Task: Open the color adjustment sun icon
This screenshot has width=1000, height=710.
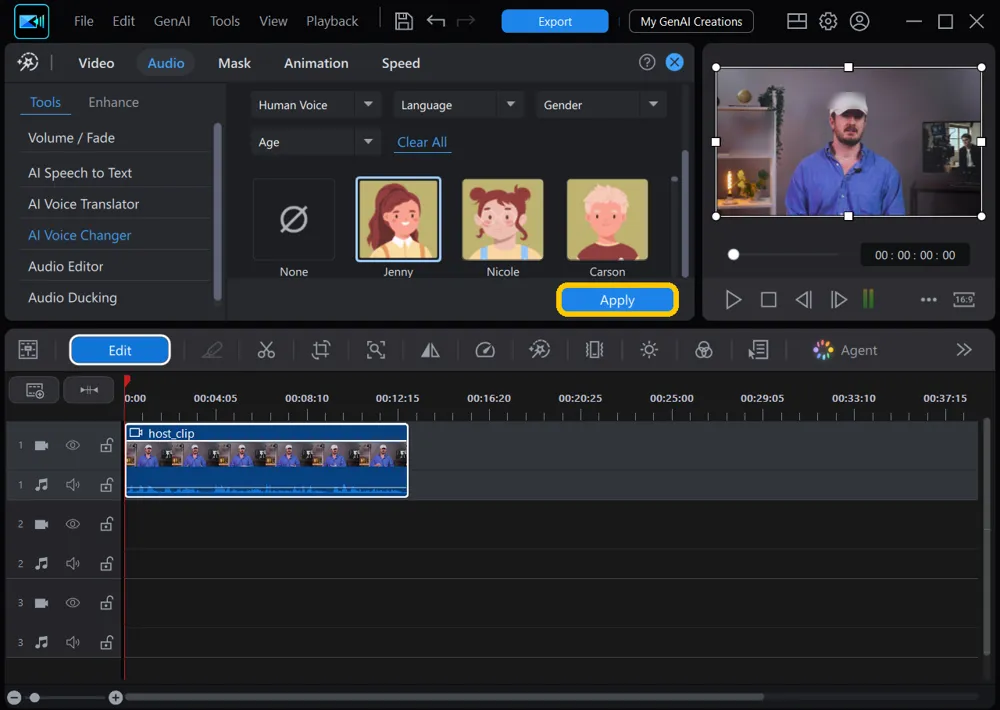Action: tap(649, 350)
